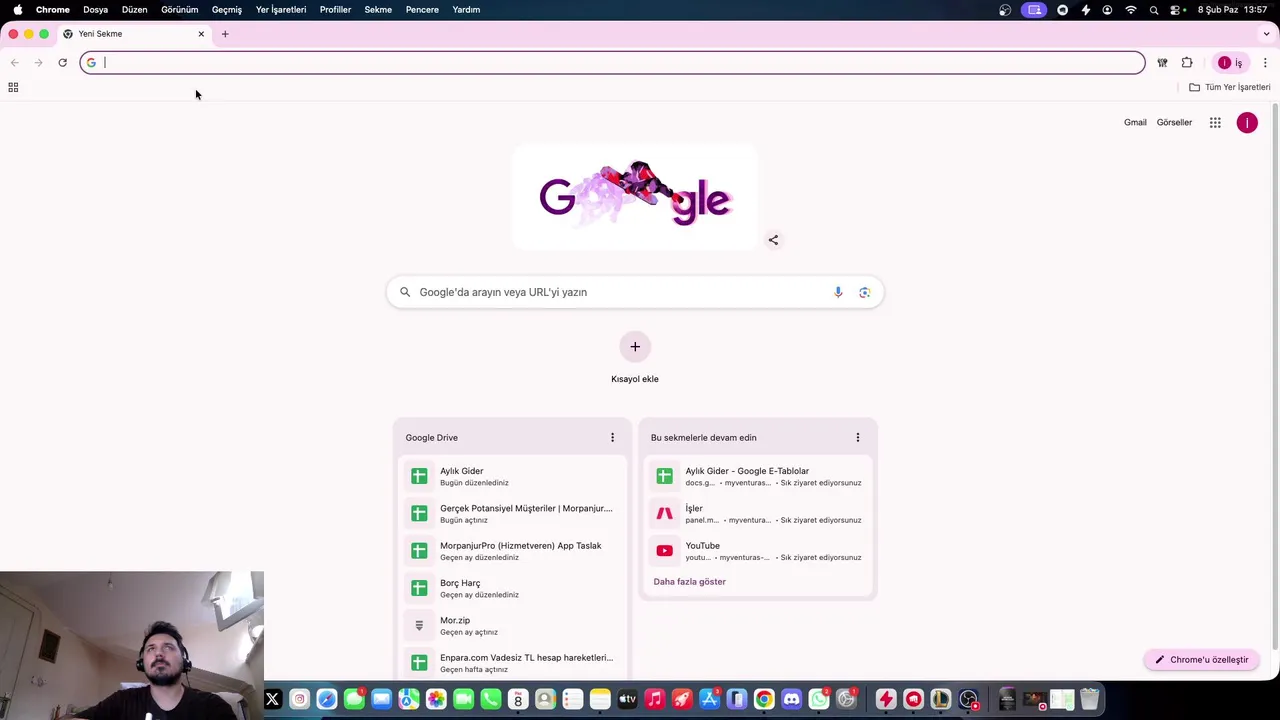Add a shortcut with the plus button
Screen dimensions: 1280x720
click(x=635, y=347)
